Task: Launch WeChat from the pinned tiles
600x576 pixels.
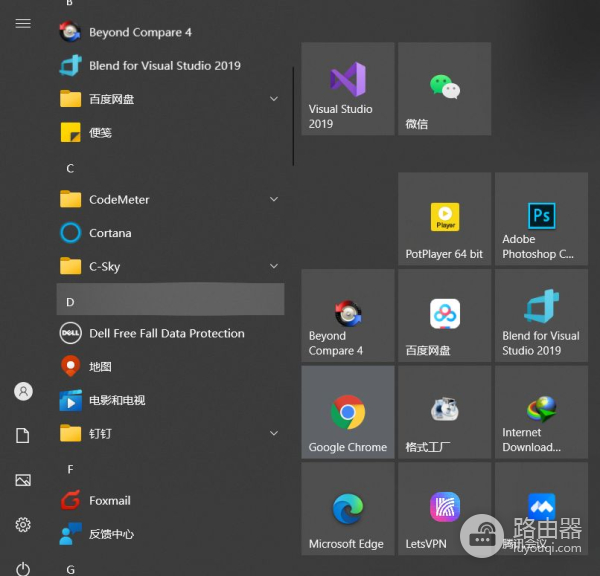Action: (444, 88)
